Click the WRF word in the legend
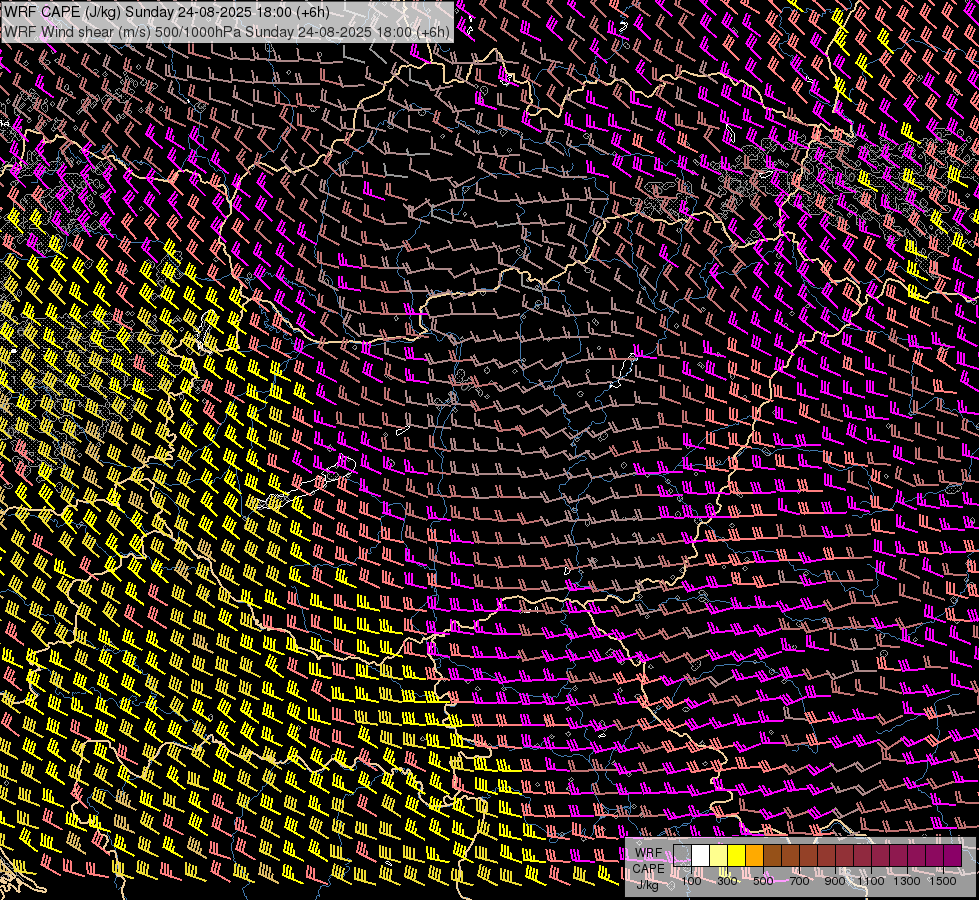The image size is (979, 900). tap(649, 853)
